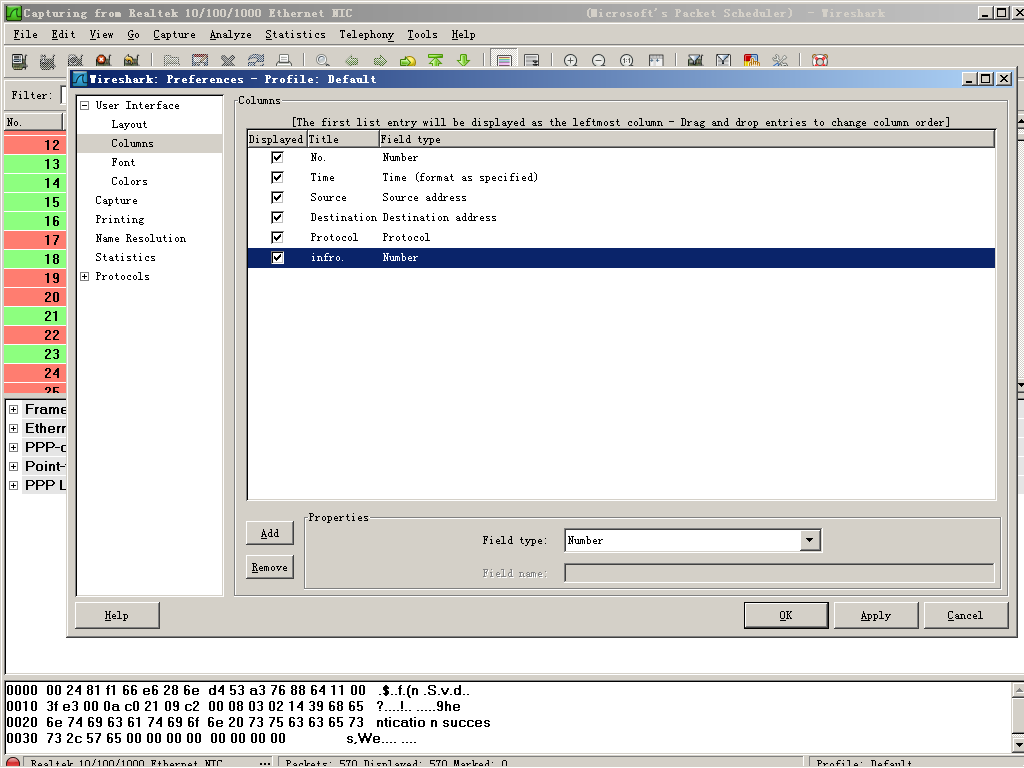Select Layout in the preferences tree
The image size is (1024, 768).
click(129, 124)
